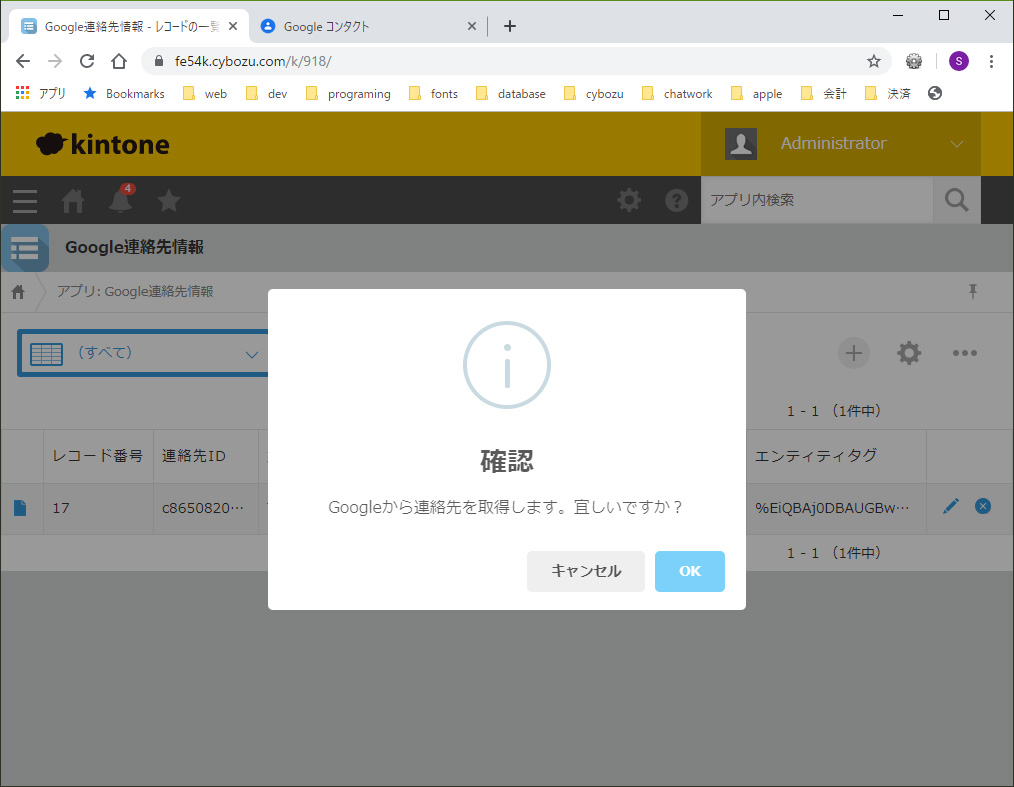Screen dimensions: 1014x787
Task: Click the %EiQBAj0DBAUGBw… cell
Action: [836, 508]
